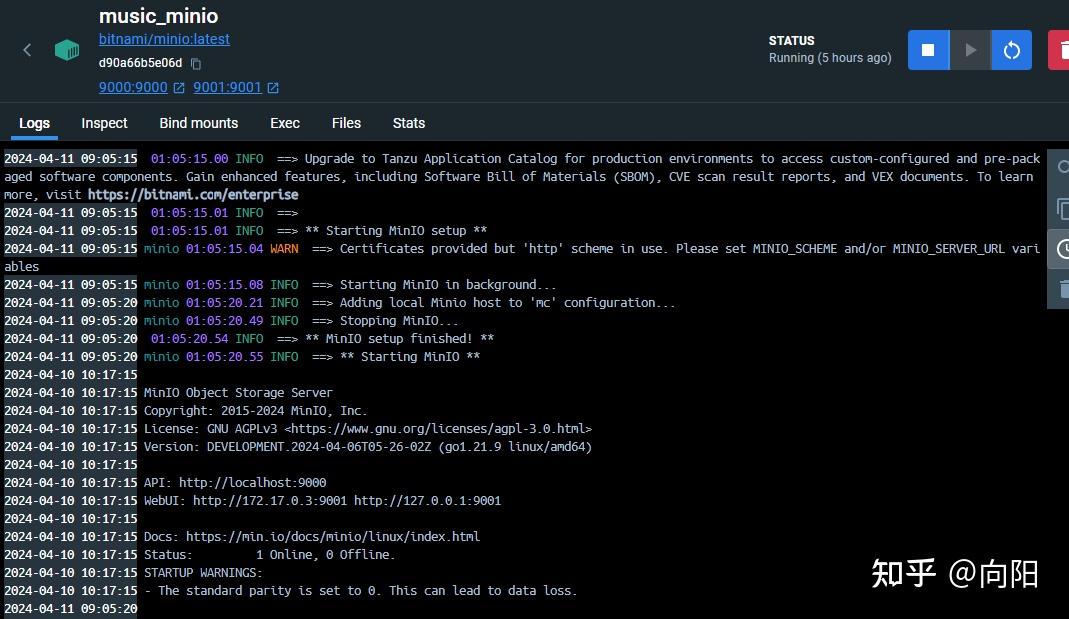Delete the container with the red trash button
The image size is (1069, 619).
point(1059,50)
